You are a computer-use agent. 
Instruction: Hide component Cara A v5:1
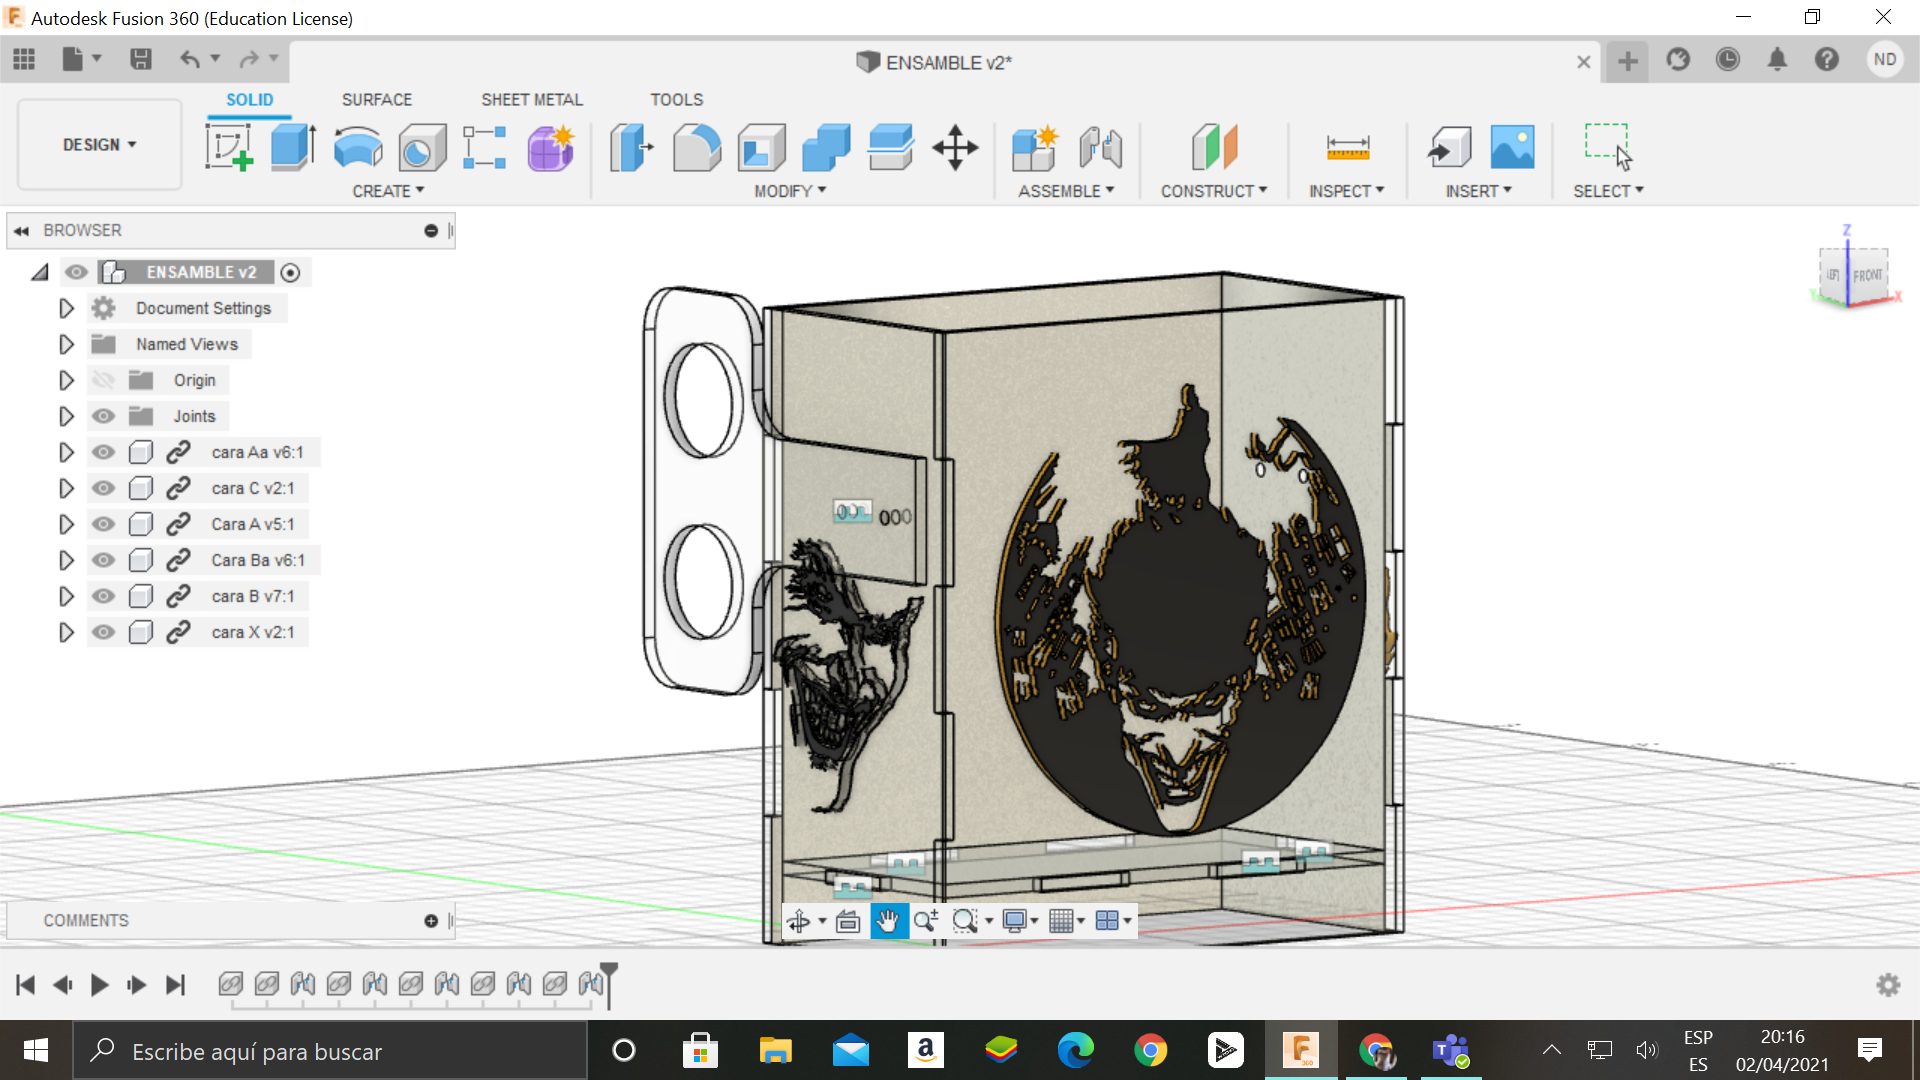[103, 524]
